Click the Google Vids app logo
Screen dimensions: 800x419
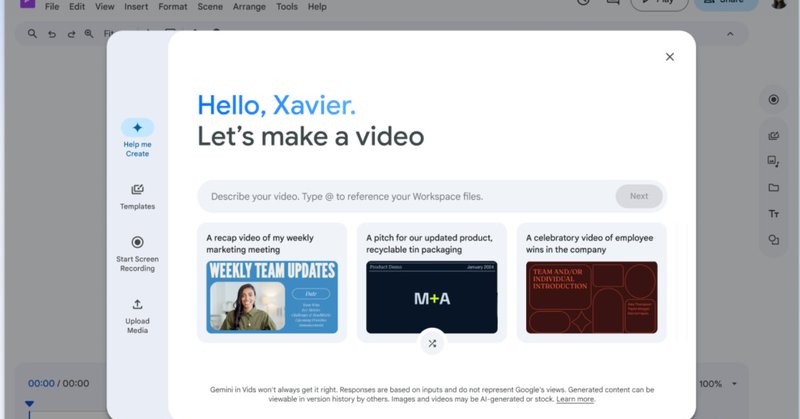[x=27, y=3]
